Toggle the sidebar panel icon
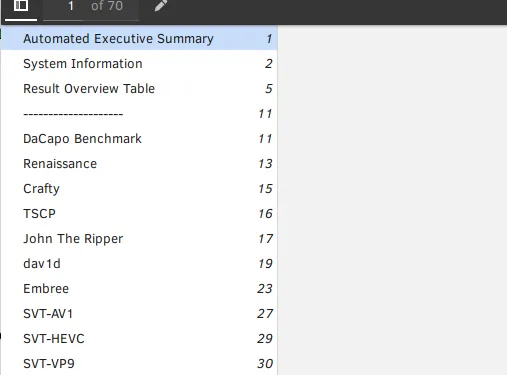 click(21, 6)
